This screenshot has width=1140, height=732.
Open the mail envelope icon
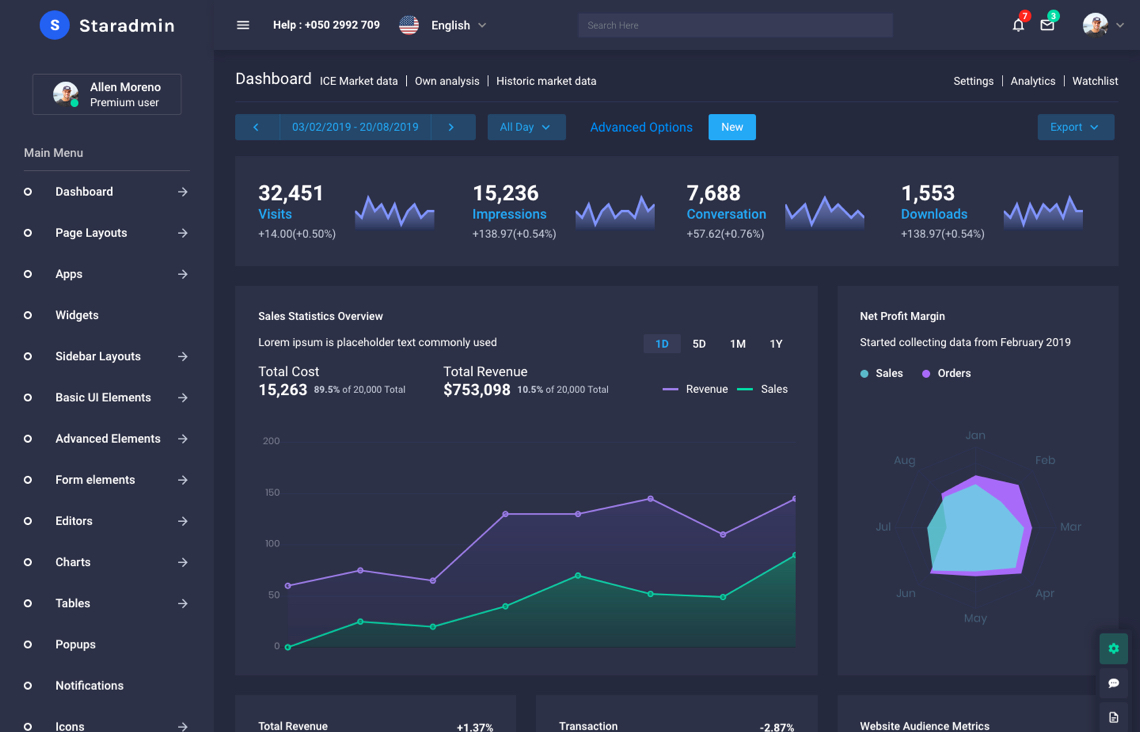tap(1047, 25)
